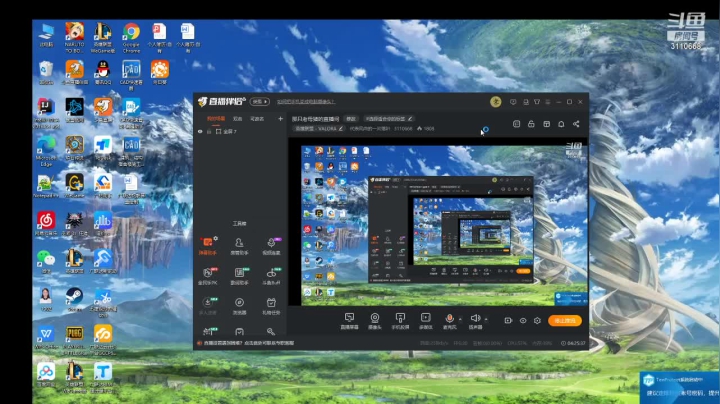Screen dimensions: 720x404
Task: Hide the 全屏7 source with eye icon
Action: click(200, 131)
